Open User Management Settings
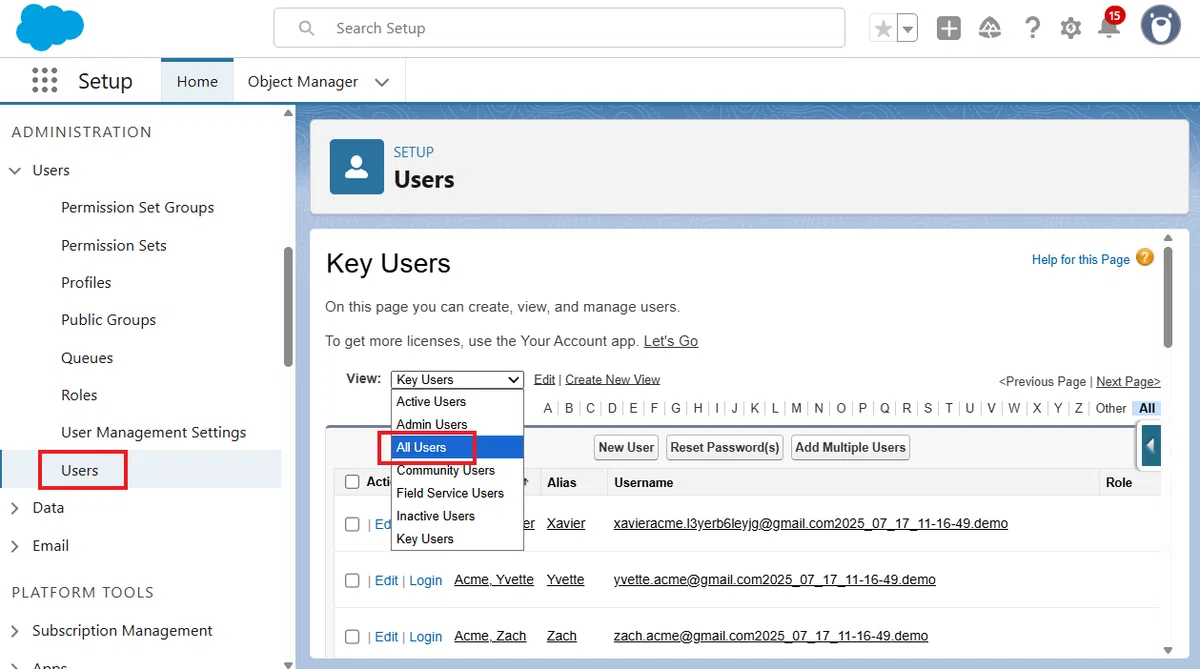This screenshot has width=1200, height=669. 154,433
